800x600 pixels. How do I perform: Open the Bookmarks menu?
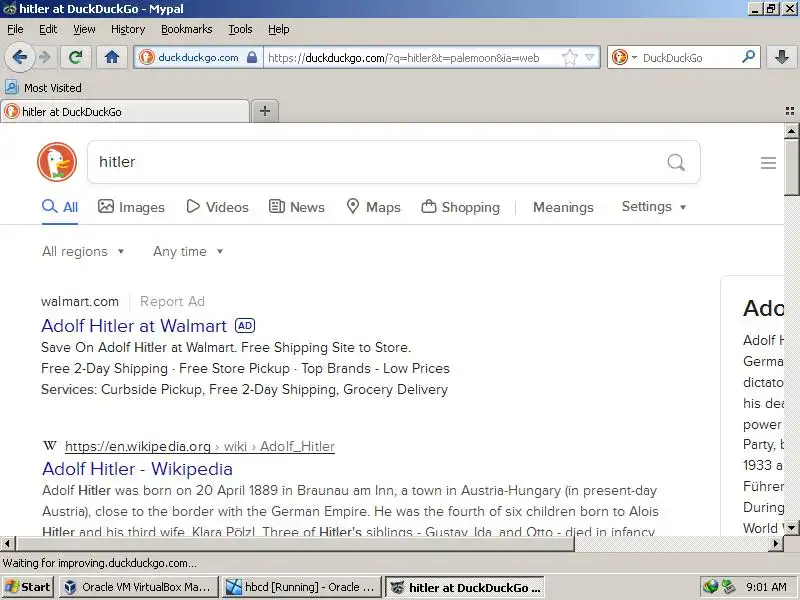(187, 29)
